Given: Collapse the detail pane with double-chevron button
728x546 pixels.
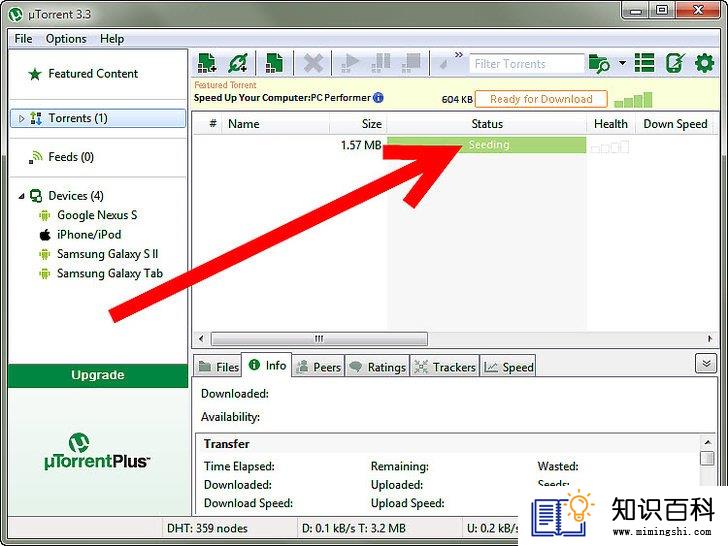Looking at the screenshot, I should (x=706, y=364).
